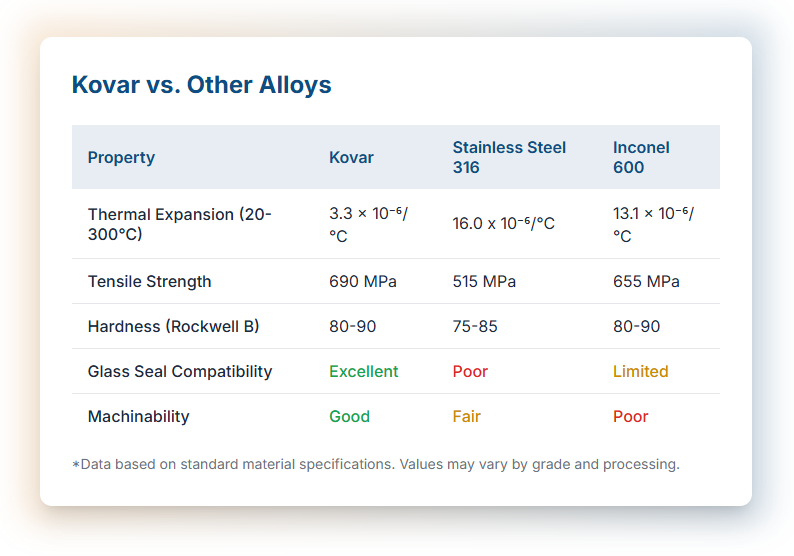Select the orange Limited rating for Inconel
The image size is (794, 556).
640,371
